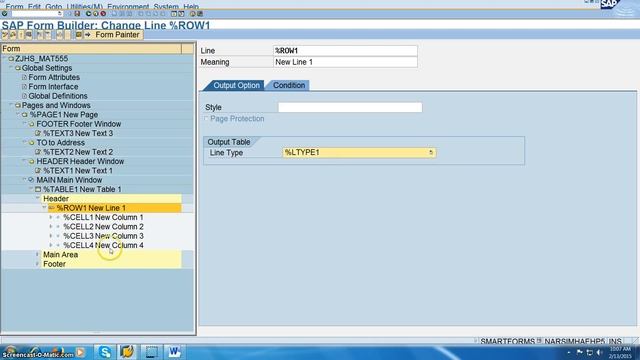Image resolution: width=640 pixels, height=360 pixels.
Task: Click the volume speaker tray icon
Action: [x=599, y=352]
